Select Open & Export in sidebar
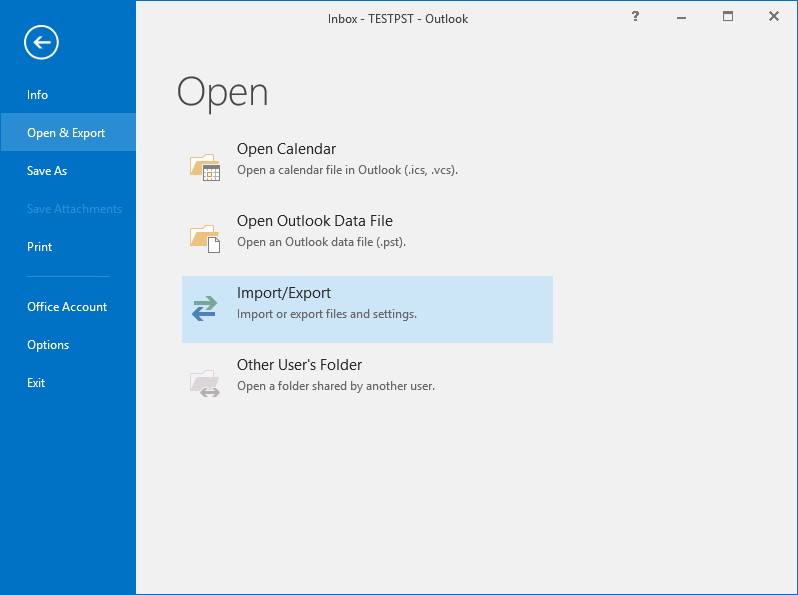 click(x=68, y=132)
